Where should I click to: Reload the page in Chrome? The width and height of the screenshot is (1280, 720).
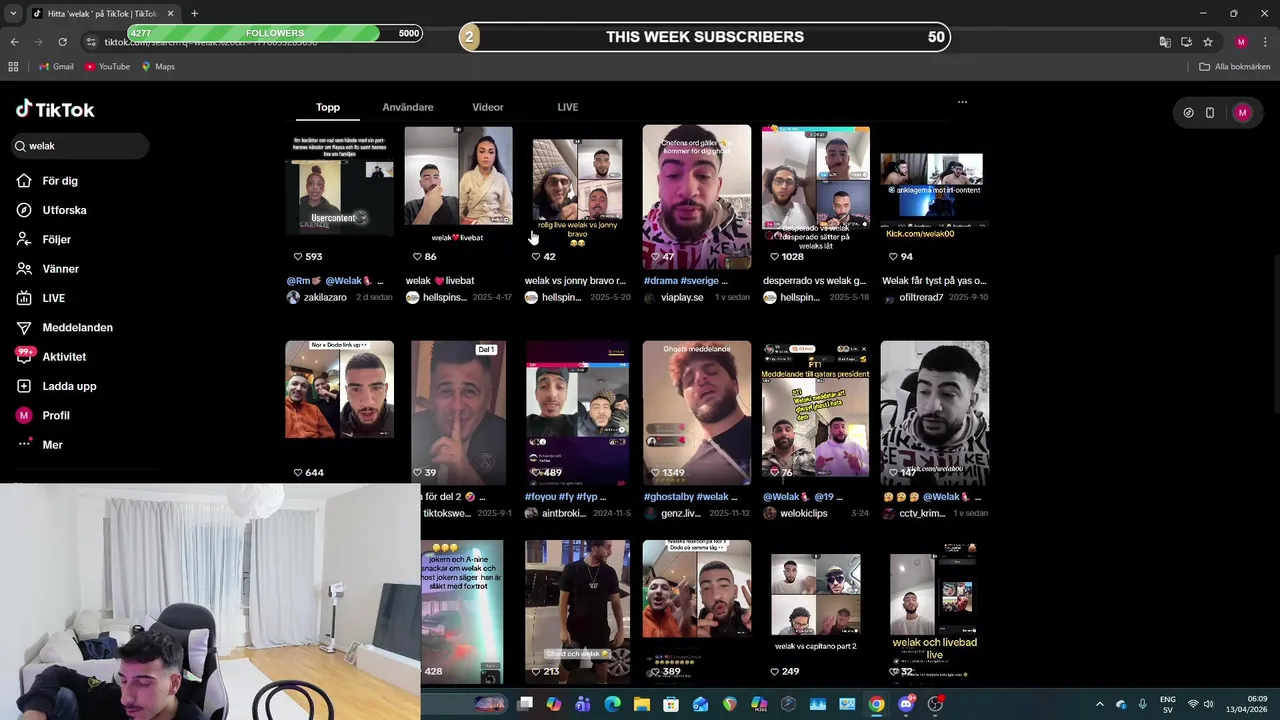coord(62,42)
